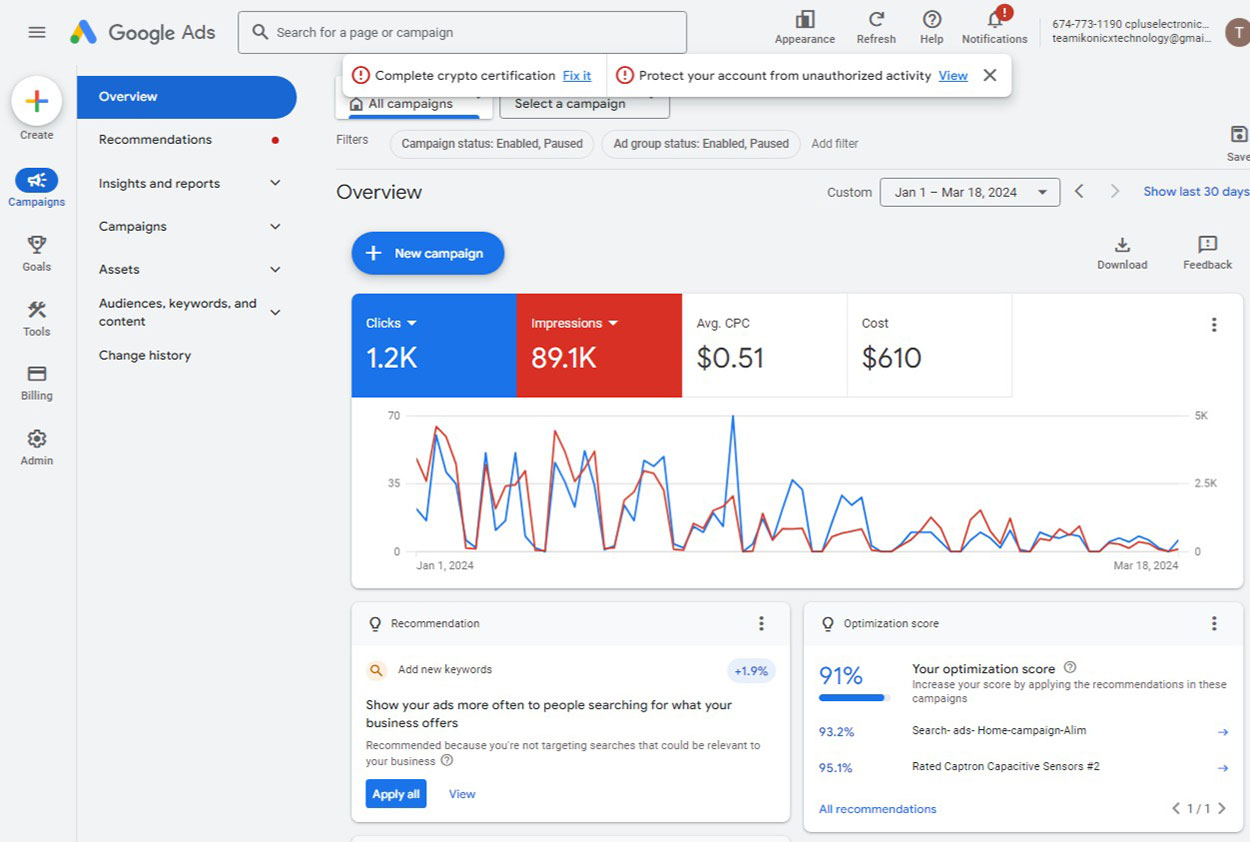Click View link in account alert

coord(953,76)
